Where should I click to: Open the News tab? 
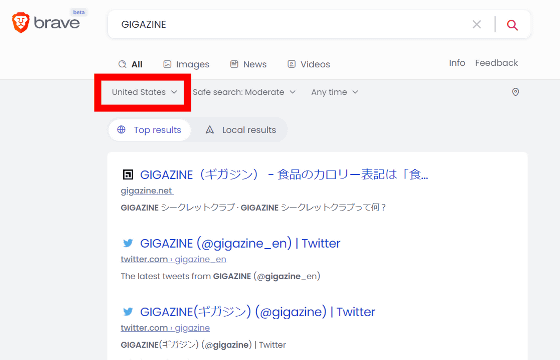point(248,64)
